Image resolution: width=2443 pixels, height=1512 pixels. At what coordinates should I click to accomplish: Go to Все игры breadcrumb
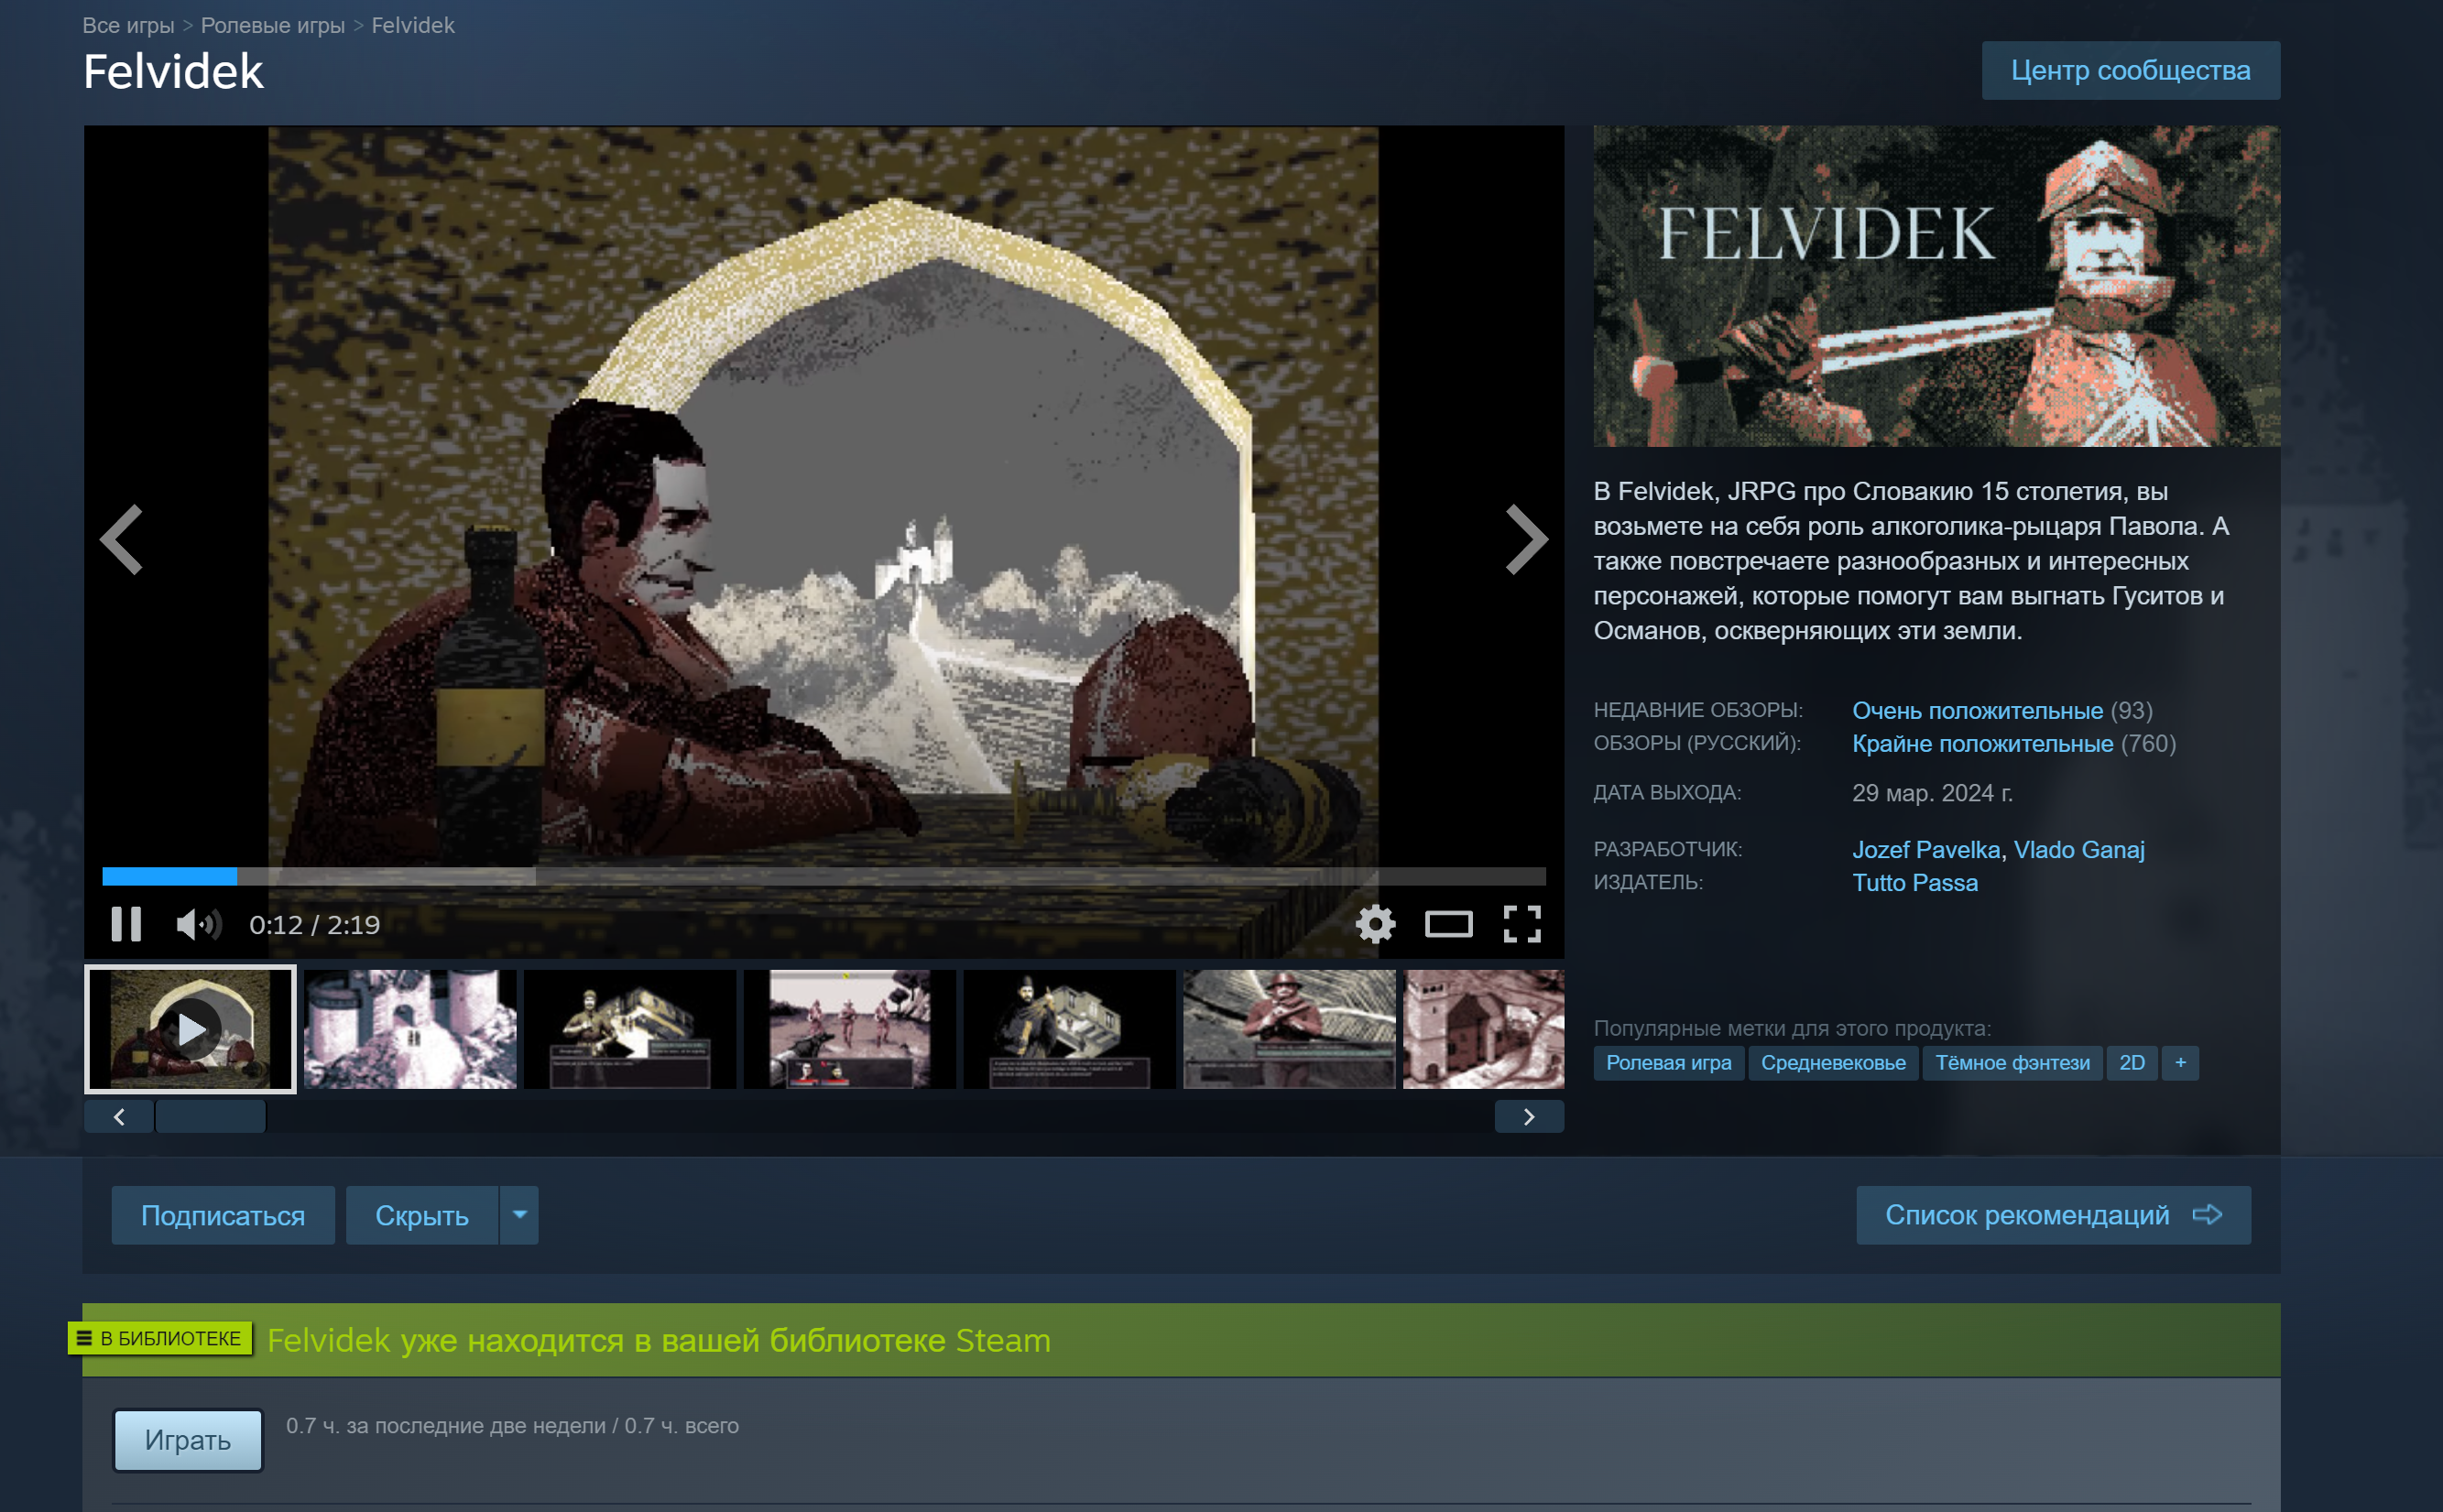coord(128,25)
